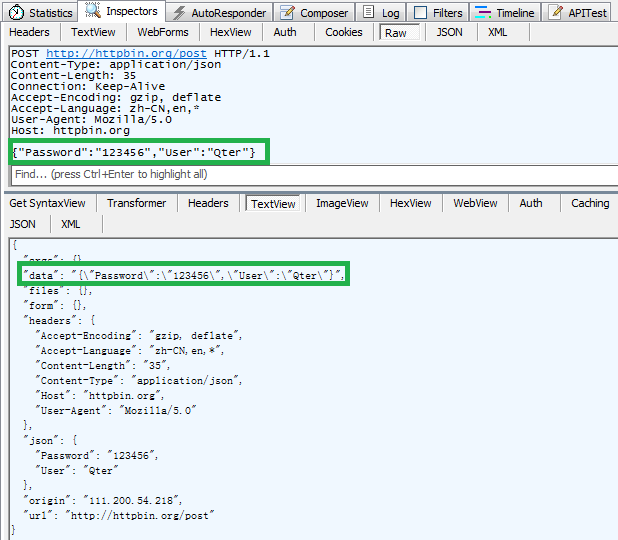Open the response XML tab

pyautogui.click(x=71, y=224)
